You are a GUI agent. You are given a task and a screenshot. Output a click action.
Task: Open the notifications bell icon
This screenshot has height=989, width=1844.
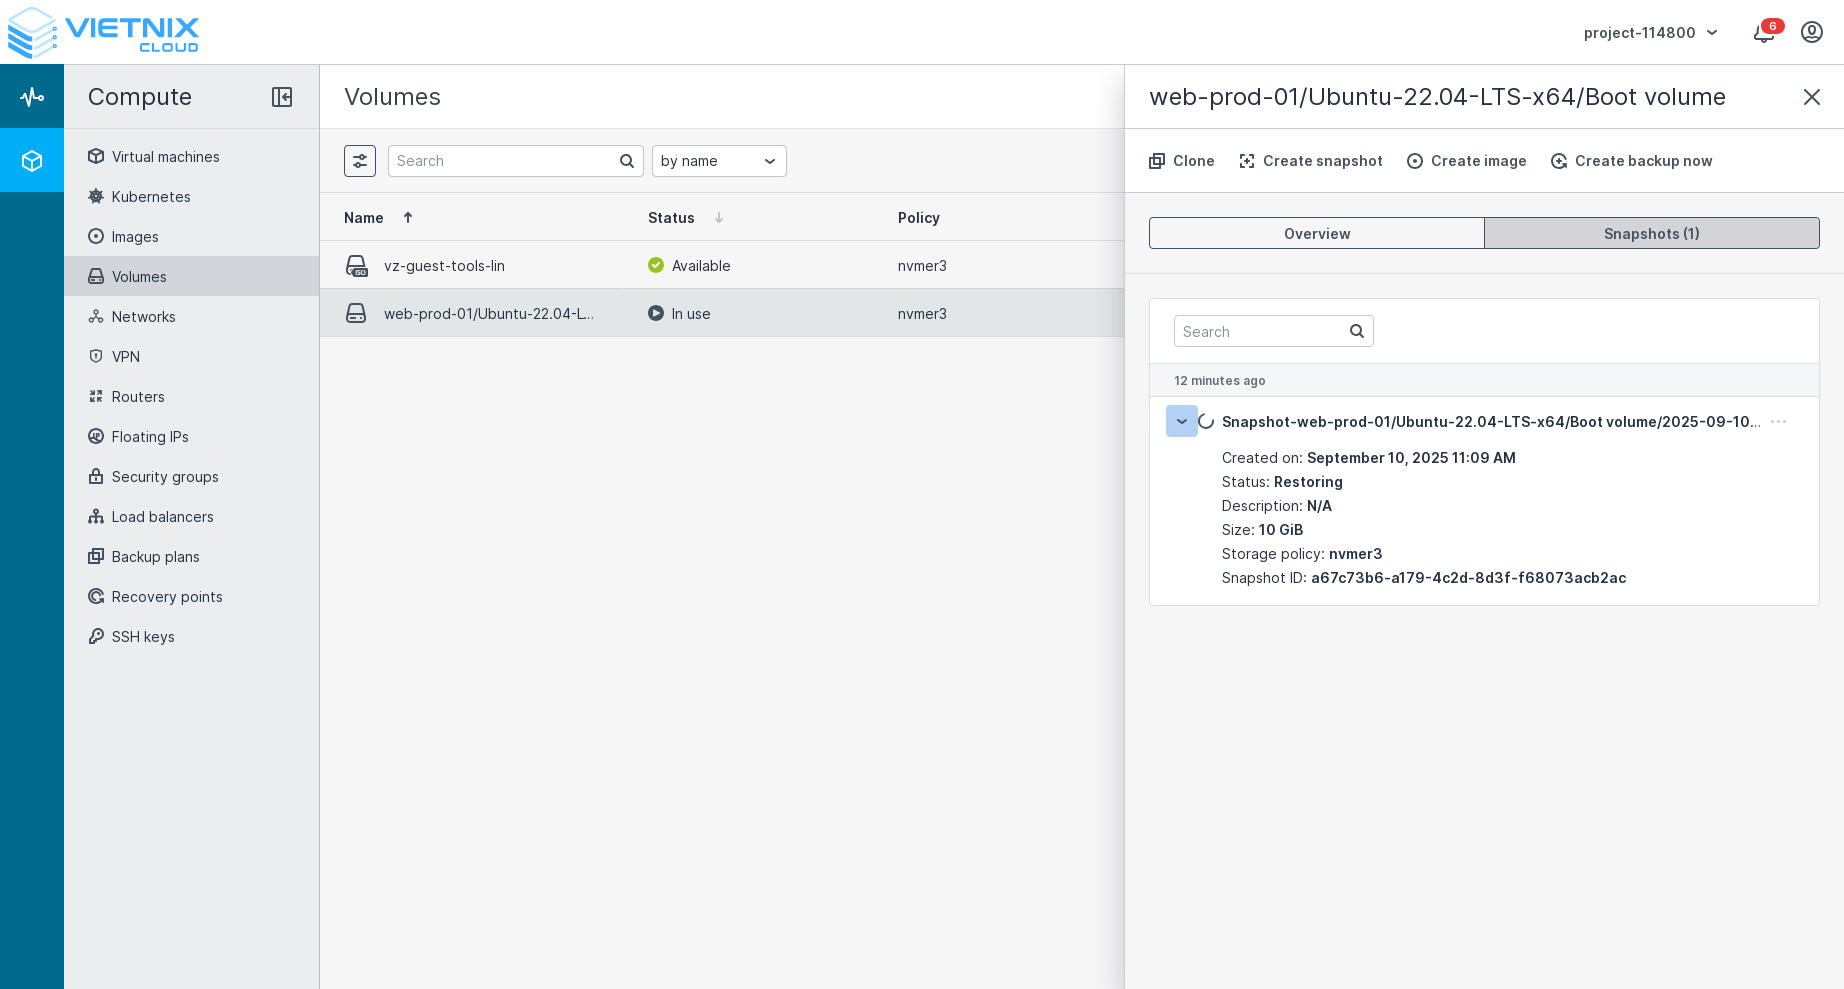1764,33
